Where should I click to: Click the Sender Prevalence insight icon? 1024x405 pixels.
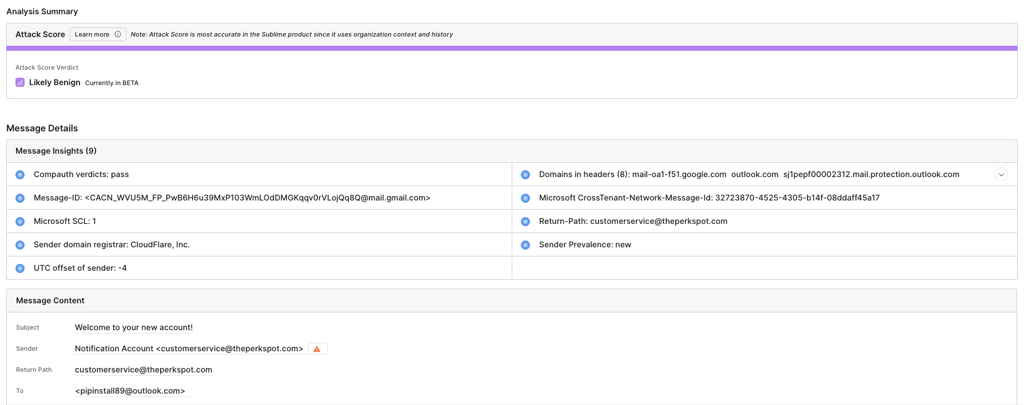525,245
